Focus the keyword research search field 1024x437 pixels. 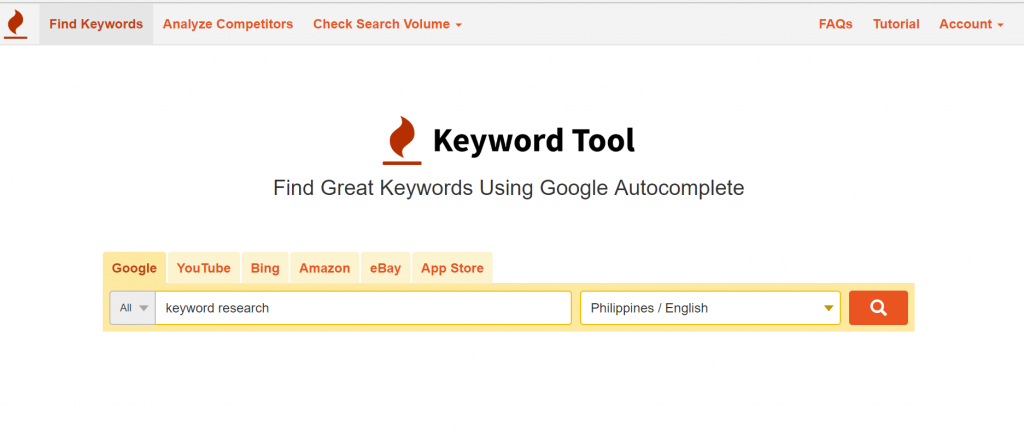pos(363,308)
